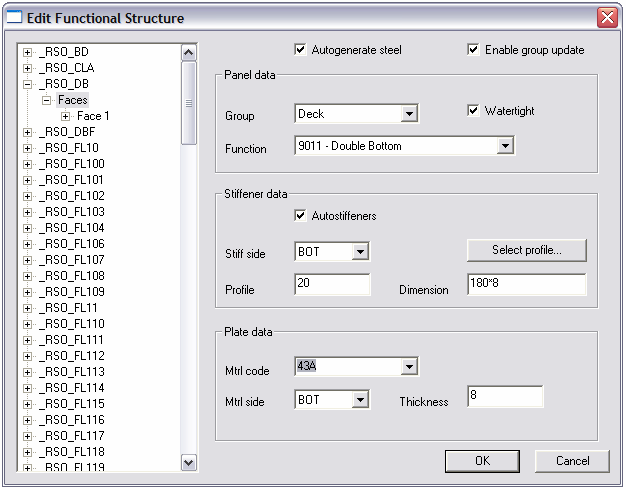Select the _RSO_FL111 tree item
The width and height of the screenshot is (626, 490).
(71, 339)
